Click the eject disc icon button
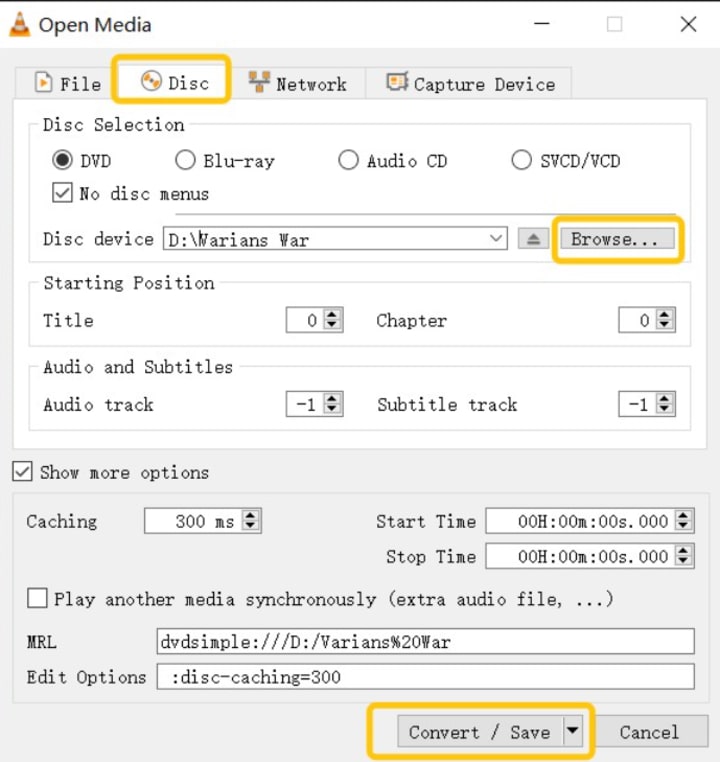This screenshot has width=720, height=762. [533, 239]
